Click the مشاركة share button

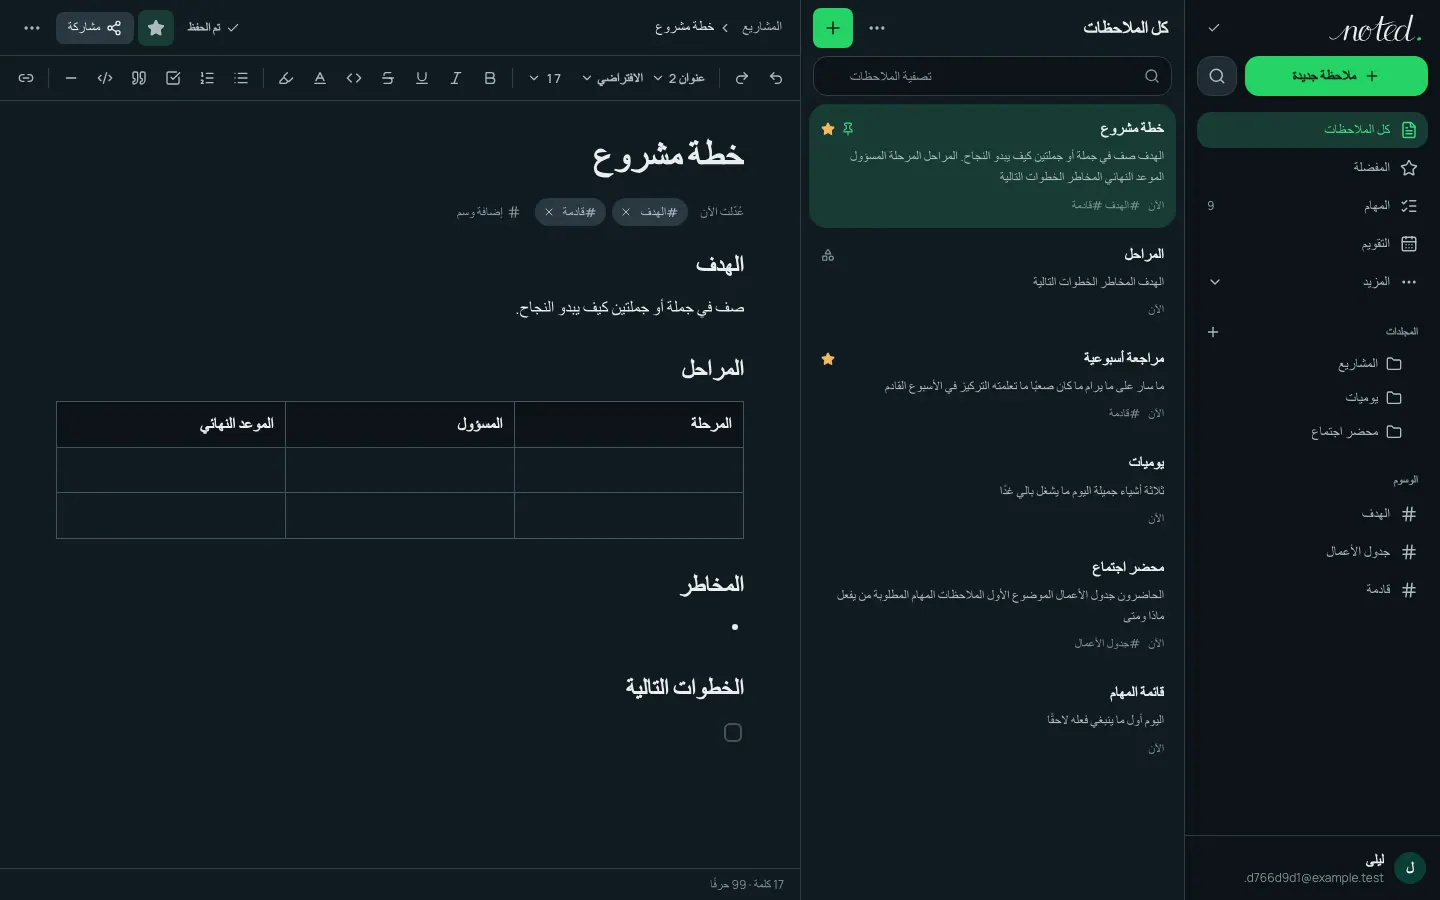95,28
